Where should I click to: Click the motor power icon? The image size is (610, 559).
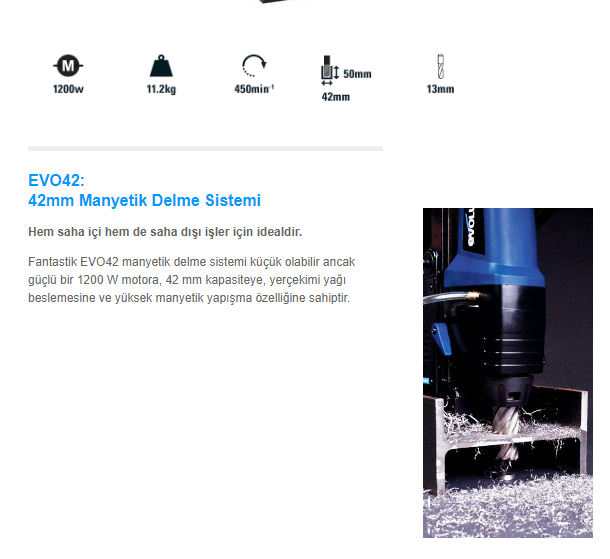pyautogui.click(x=66, y=67)
